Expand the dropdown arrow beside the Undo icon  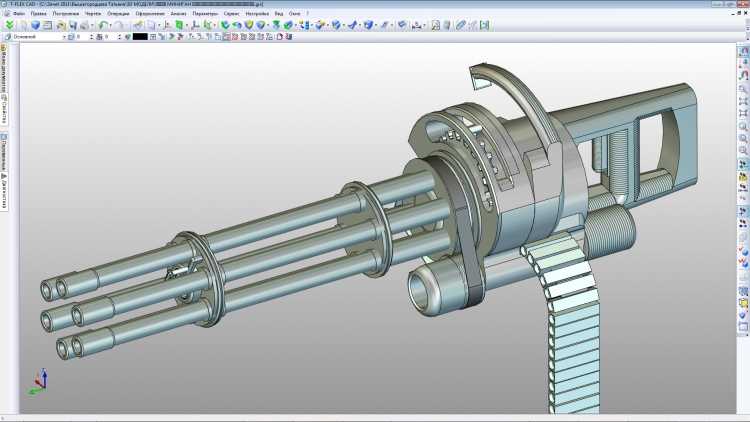pos(109,25)
